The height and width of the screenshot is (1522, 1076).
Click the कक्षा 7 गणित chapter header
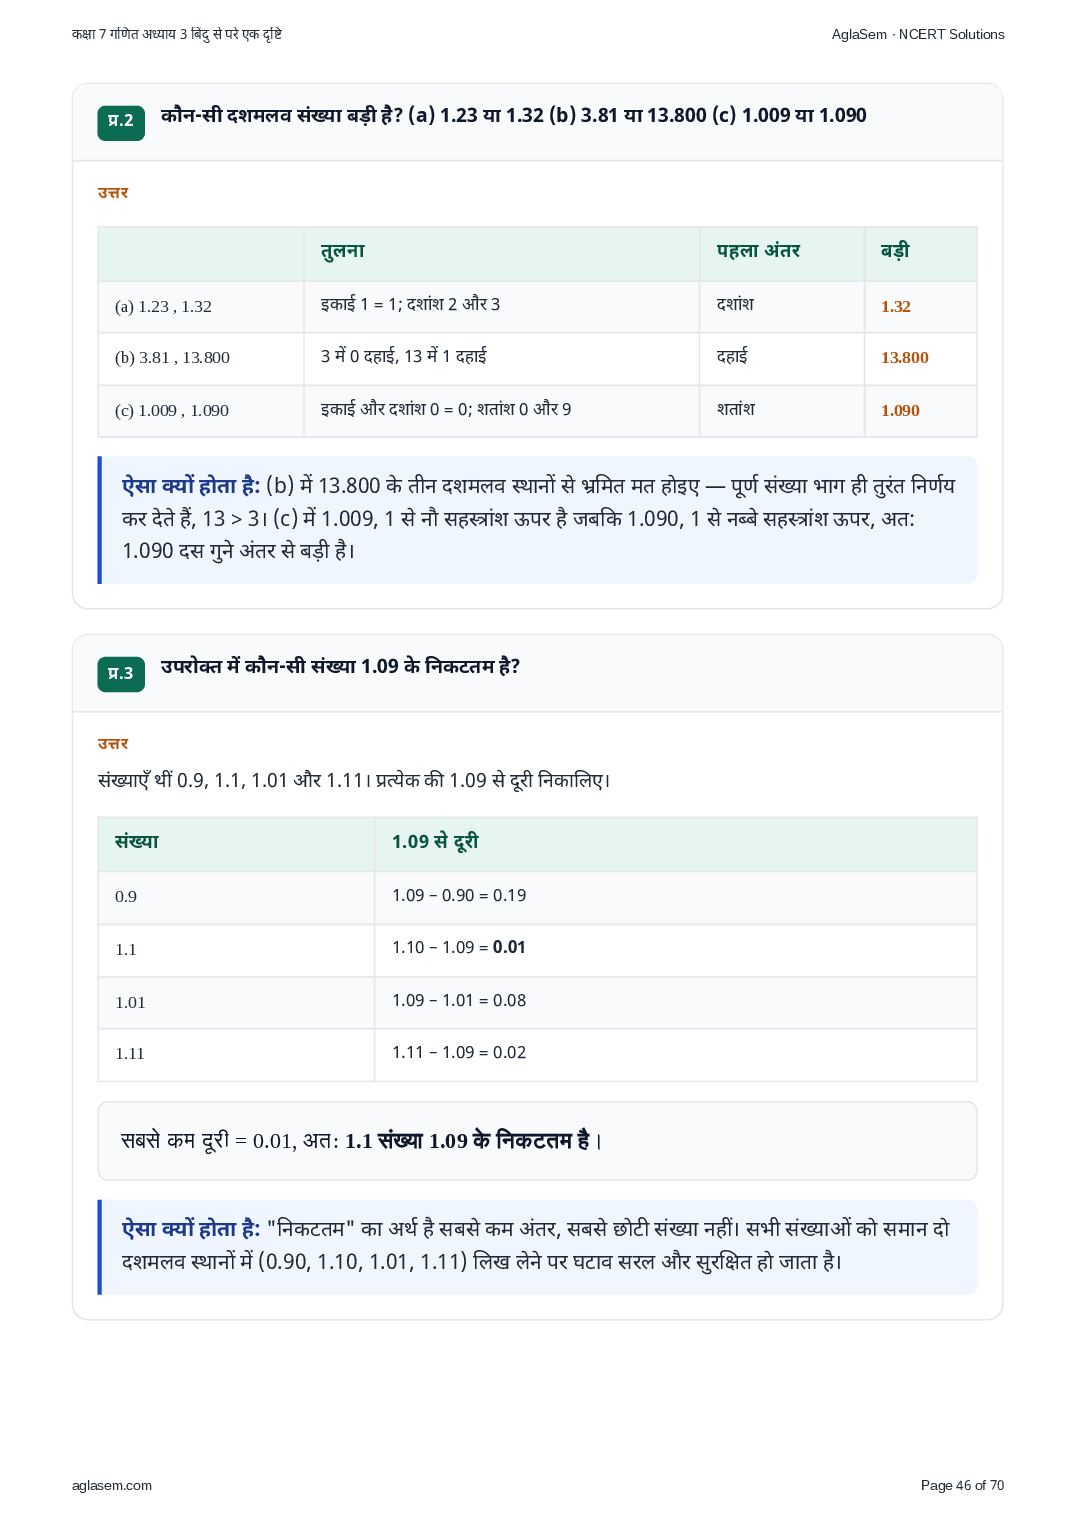177,34
